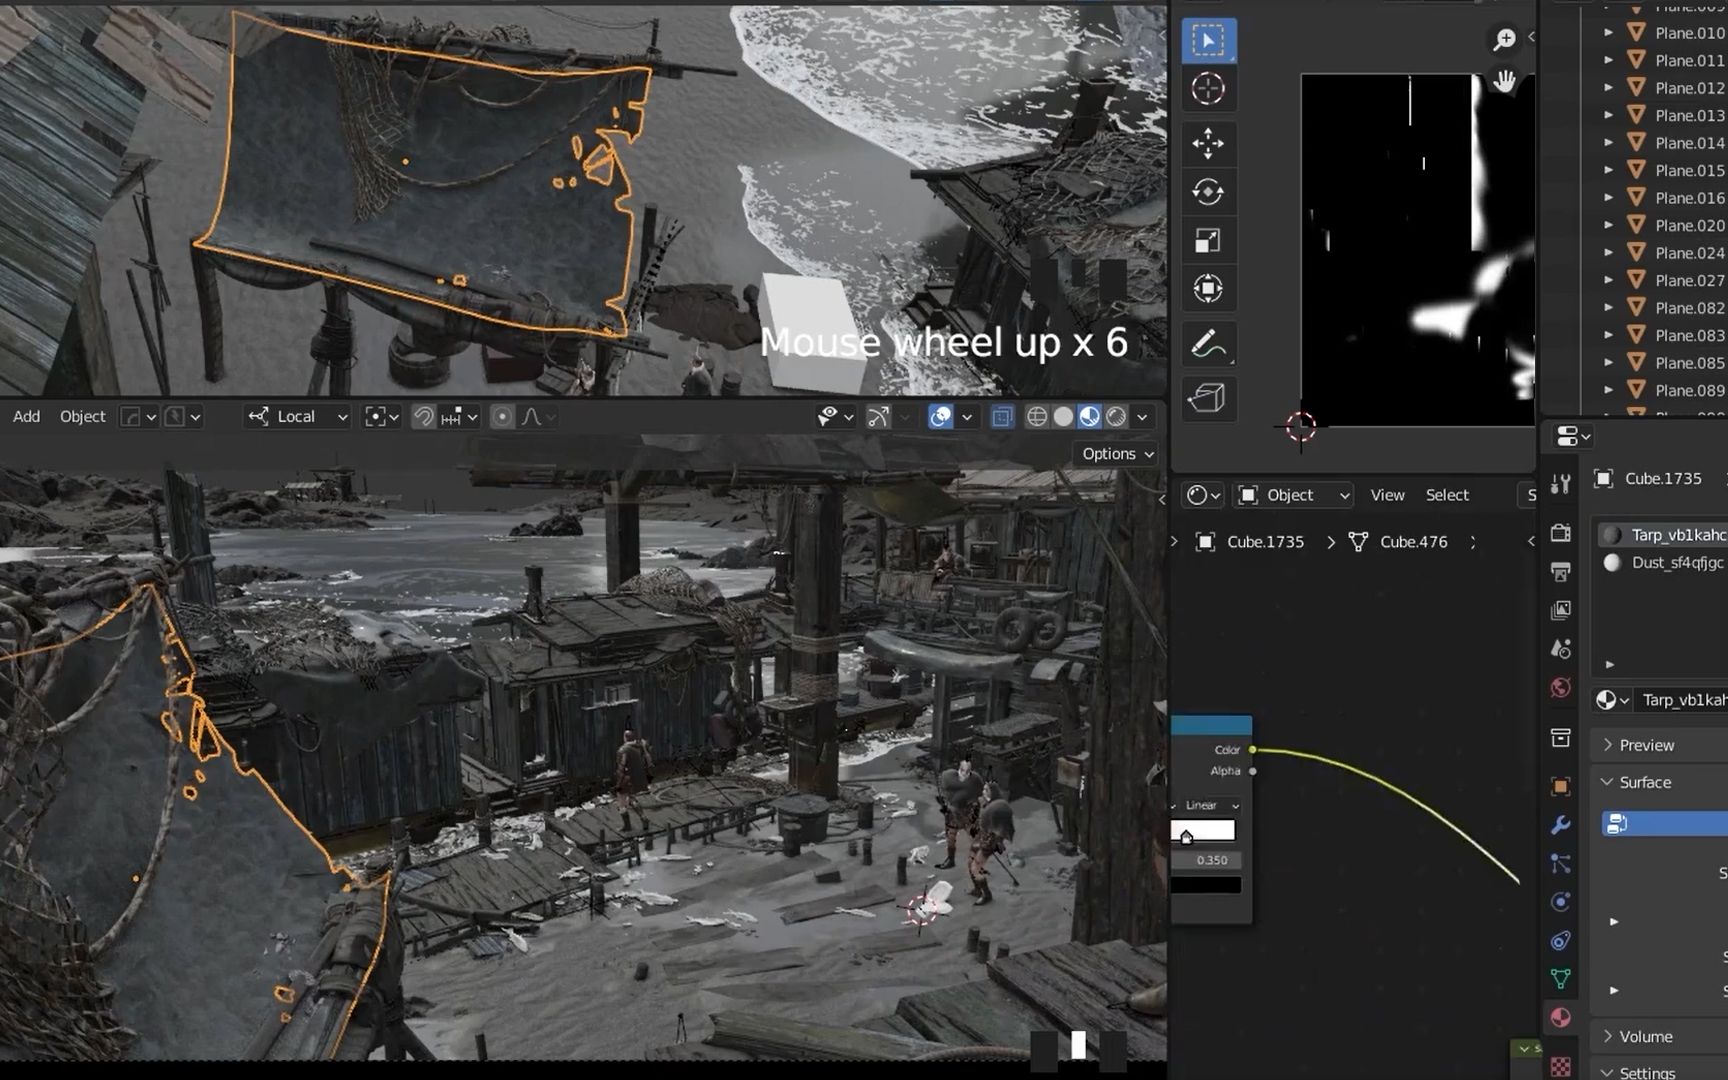This screenshot has height=1080, width=1728.
Task: Open the Add menu in viewport header
Action: click(27, 416)
